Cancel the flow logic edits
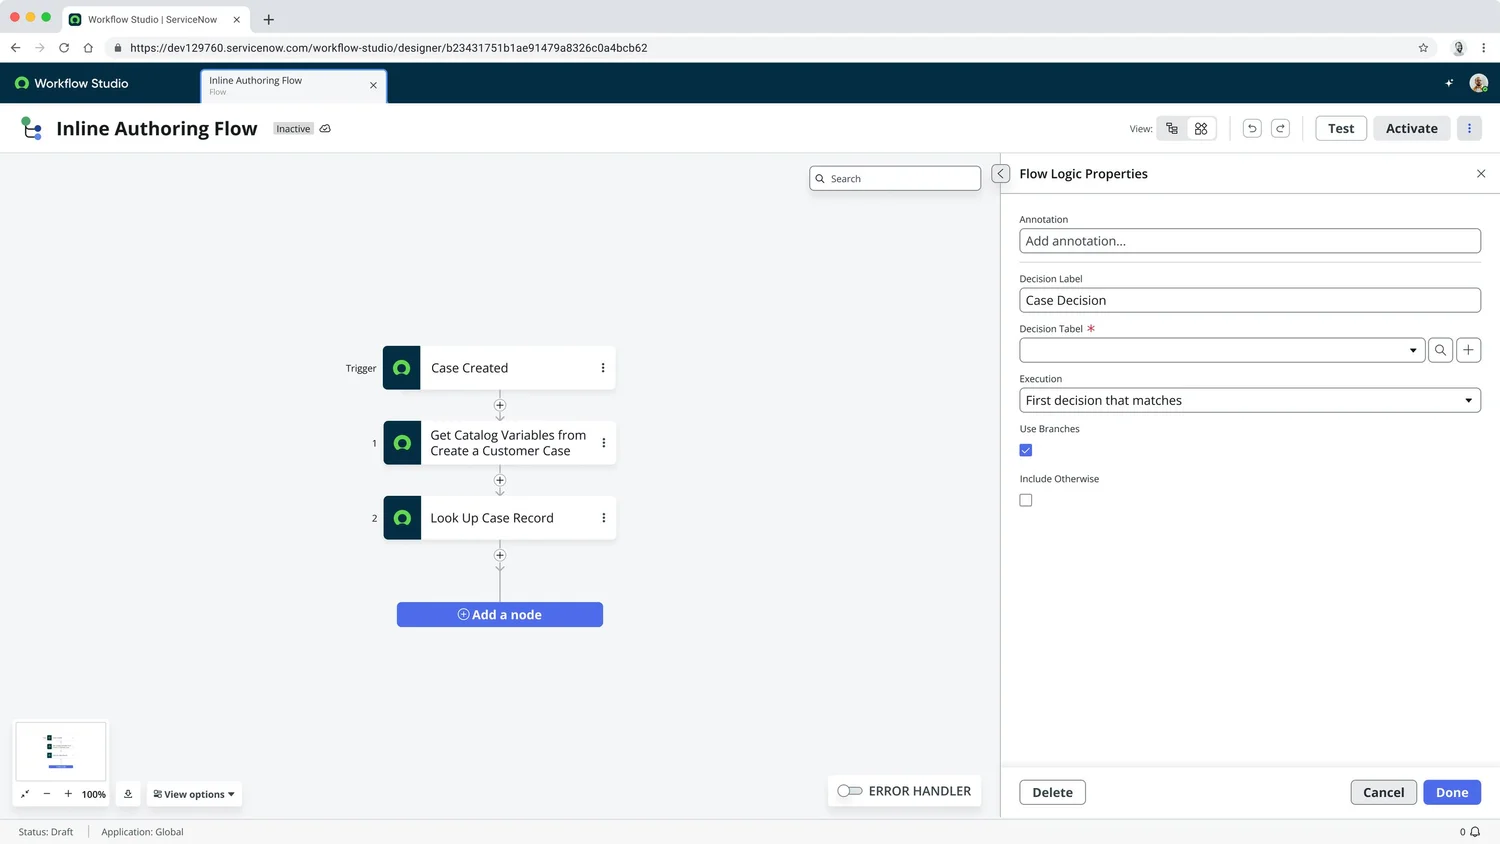The image size is (1500, 844). click(1383, 792)
